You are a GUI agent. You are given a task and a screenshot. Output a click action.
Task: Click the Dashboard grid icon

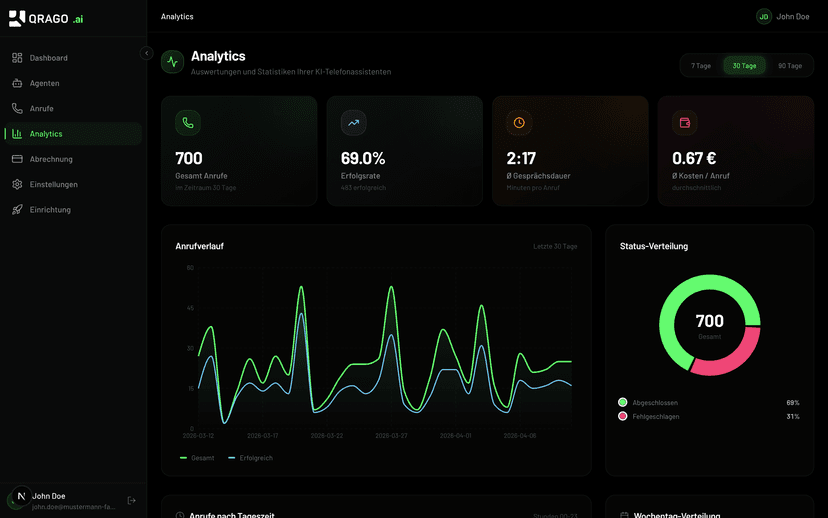pyautogui.click(x=17, y=58)
